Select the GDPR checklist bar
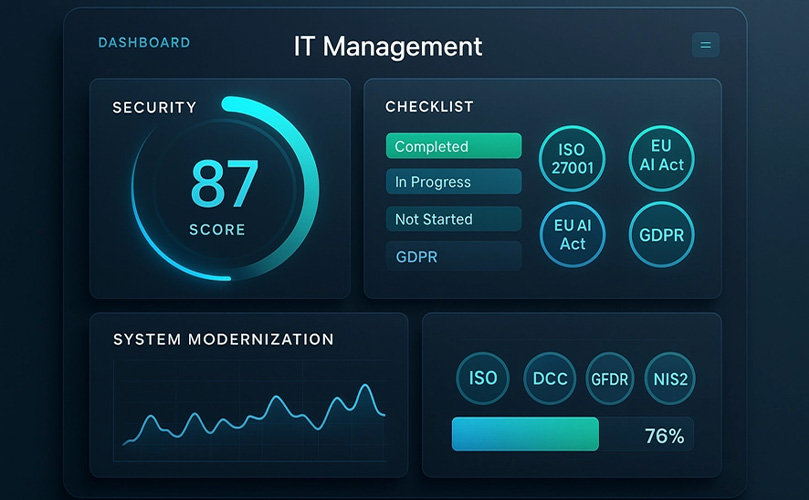This screenshot has width=809, height=500. tap(454, 256)
